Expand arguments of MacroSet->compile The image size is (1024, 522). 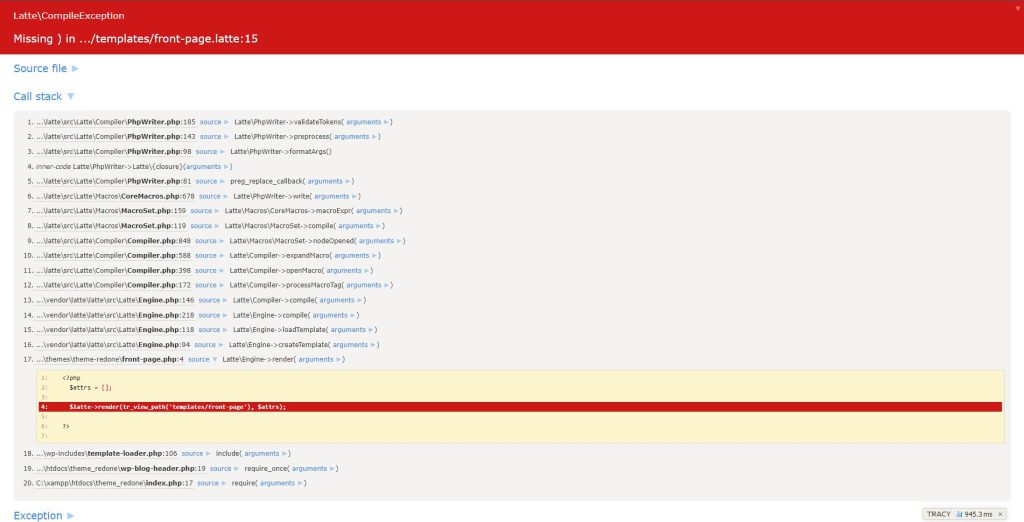(360, 226)
